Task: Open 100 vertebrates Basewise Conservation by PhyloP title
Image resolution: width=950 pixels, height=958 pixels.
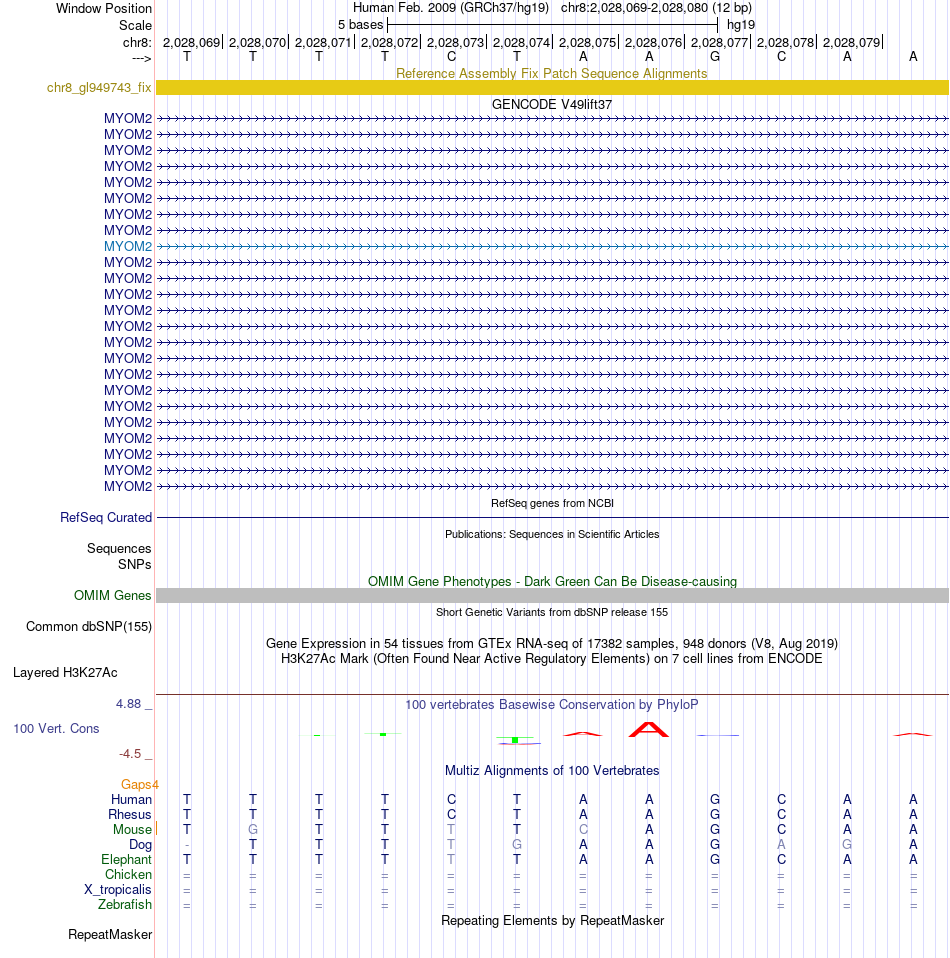Action: [x=552, y=704]
